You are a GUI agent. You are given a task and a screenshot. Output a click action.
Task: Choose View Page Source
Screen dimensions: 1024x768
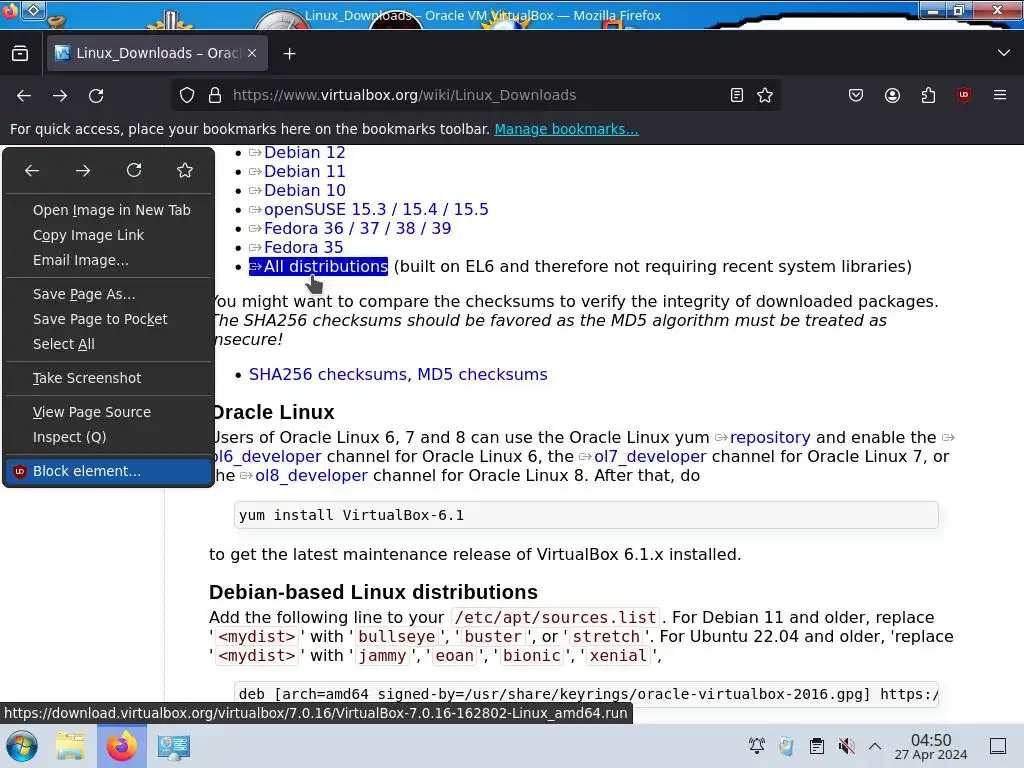[x=108, y=412]
